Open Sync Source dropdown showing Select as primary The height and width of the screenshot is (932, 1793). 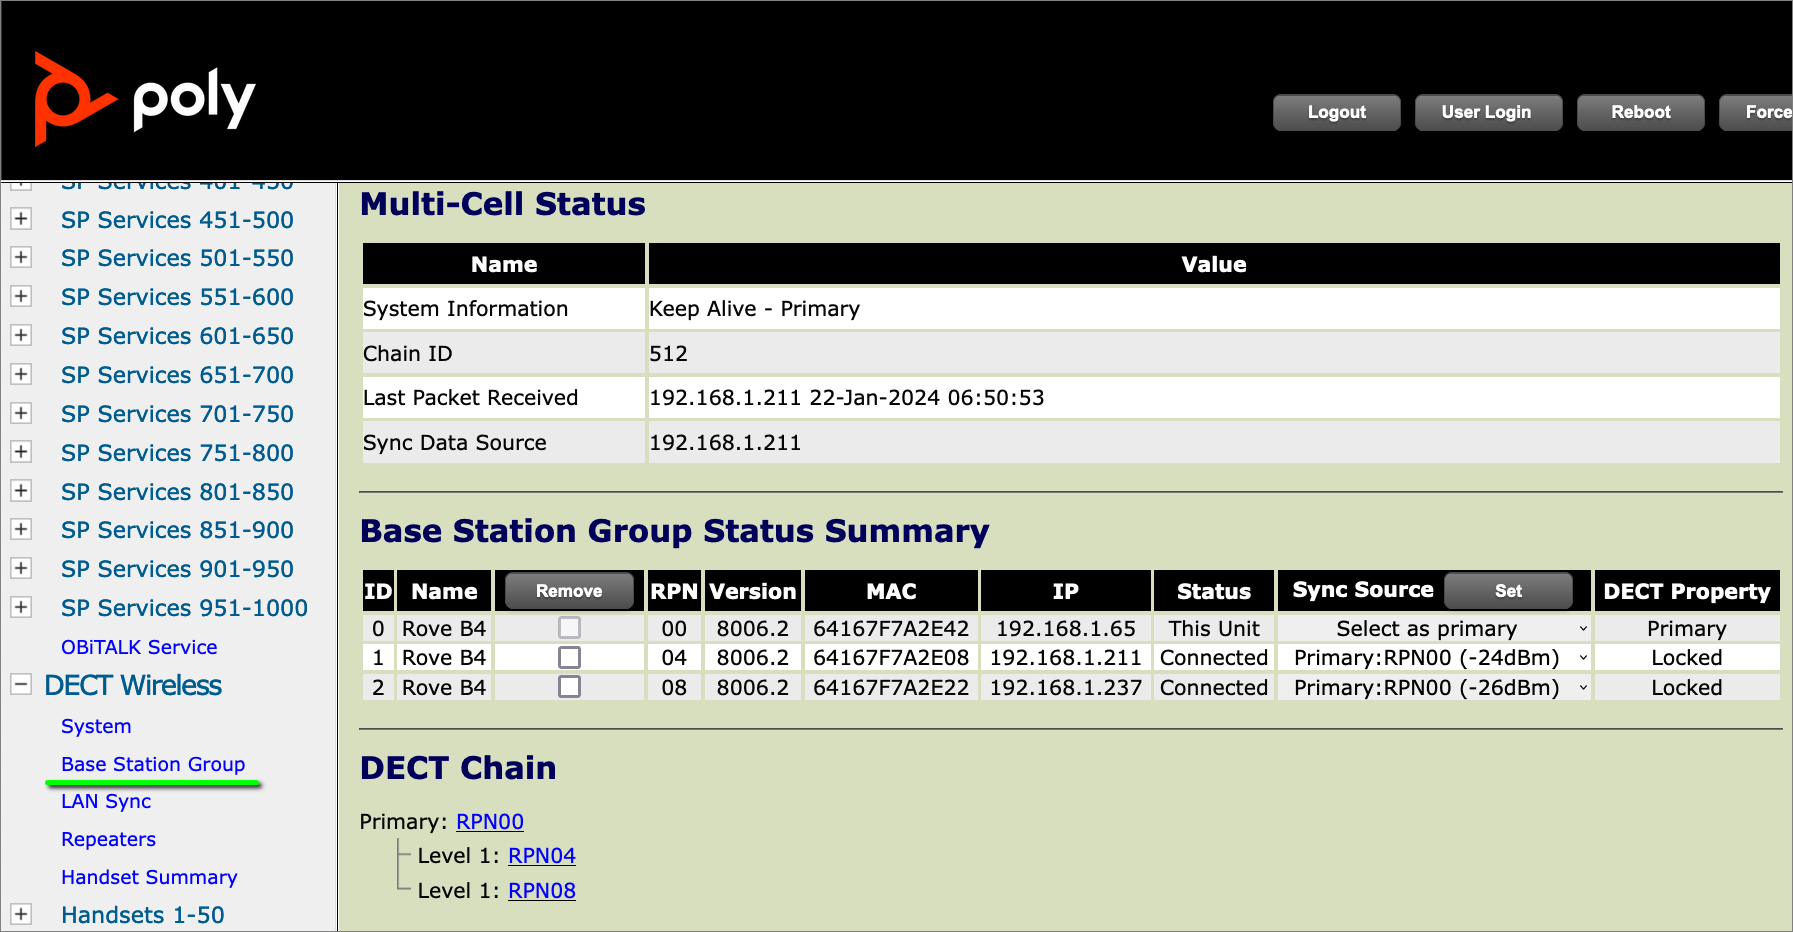(x=1433, y=629)
